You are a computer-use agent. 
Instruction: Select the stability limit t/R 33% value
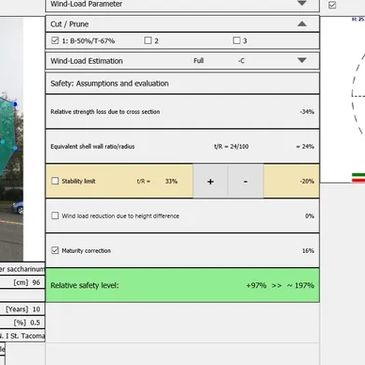[x=171, y=181]
